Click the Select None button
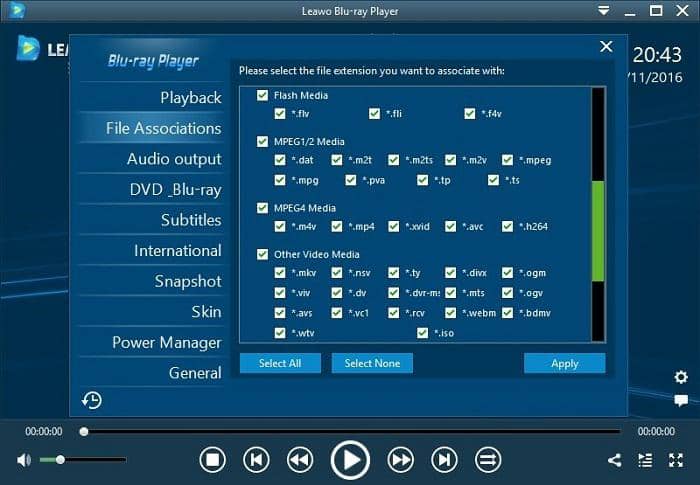This screenshot has width=700, height=485. pyautogui.click(x=372, y=363)
